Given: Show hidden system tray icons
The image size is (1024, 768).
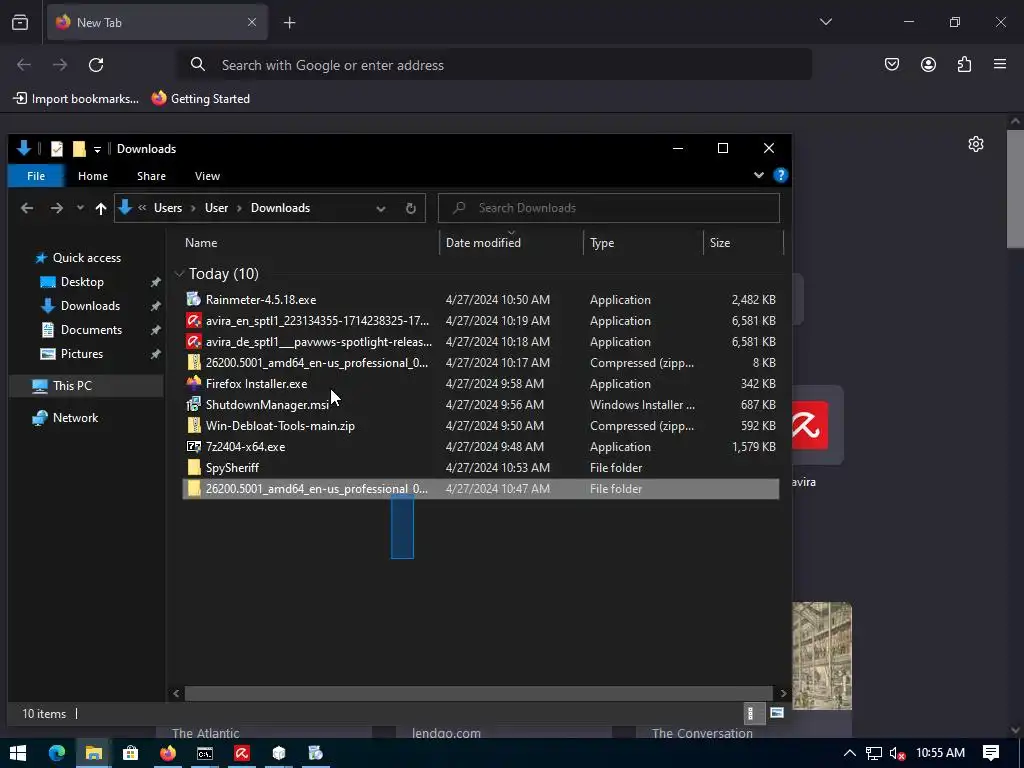Looking at the screenshot, I should point(850,754).
